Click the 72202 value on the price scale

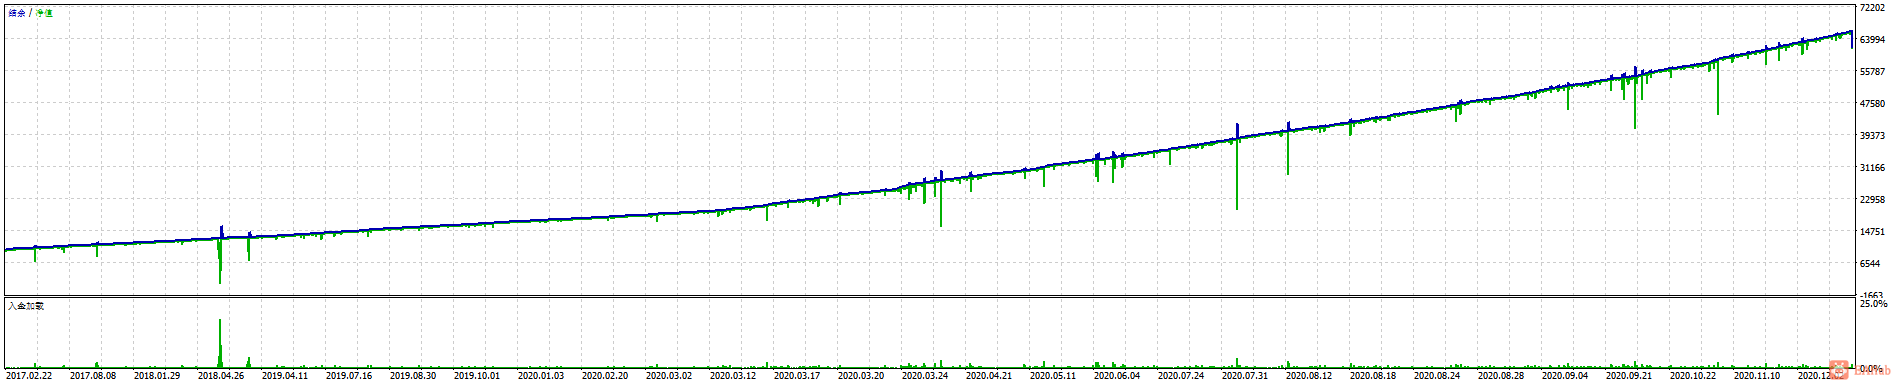click(x=1872, y=8)
